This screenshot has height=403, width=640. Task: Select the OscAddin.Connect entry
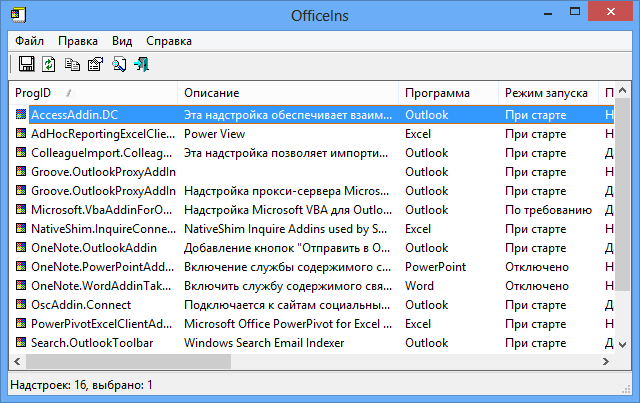[x=81, y=305]
